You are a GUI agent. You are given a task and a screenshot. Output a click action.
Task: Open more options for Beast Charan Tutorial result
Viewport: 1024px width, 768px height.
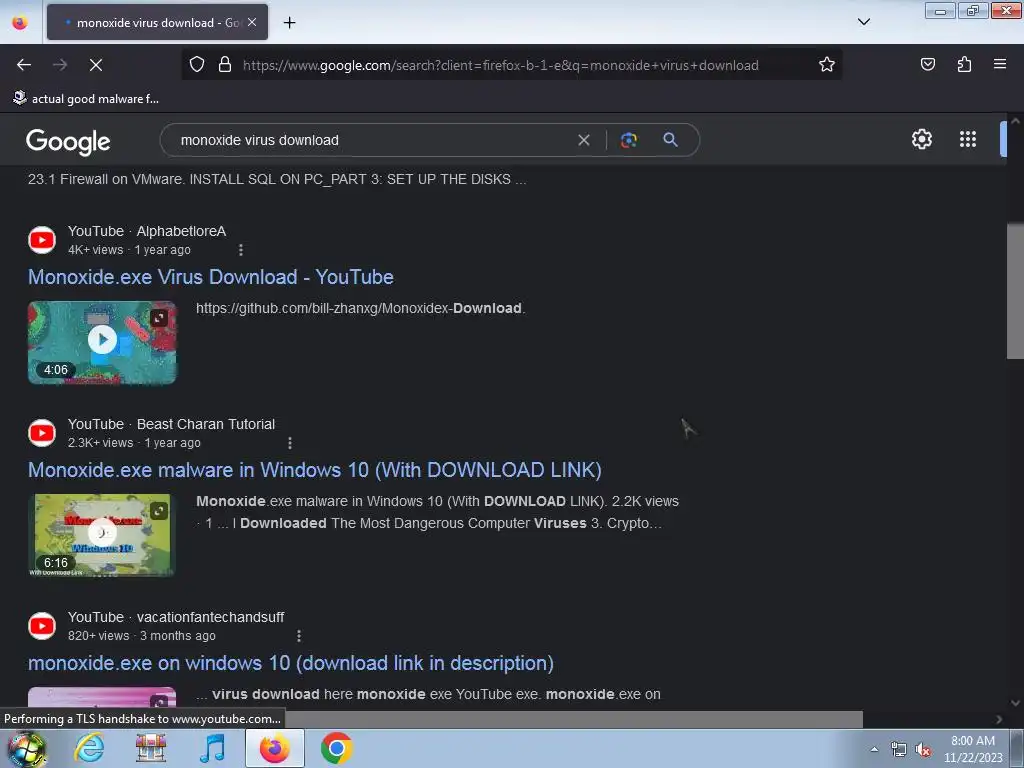[x=290, y=443]
